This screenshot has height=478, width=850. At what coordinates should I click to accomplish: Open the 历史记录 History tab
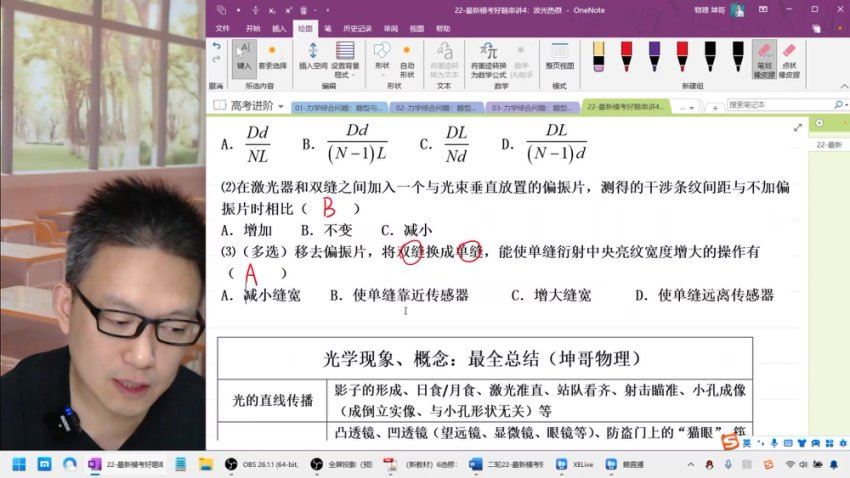tap(357, 28)
